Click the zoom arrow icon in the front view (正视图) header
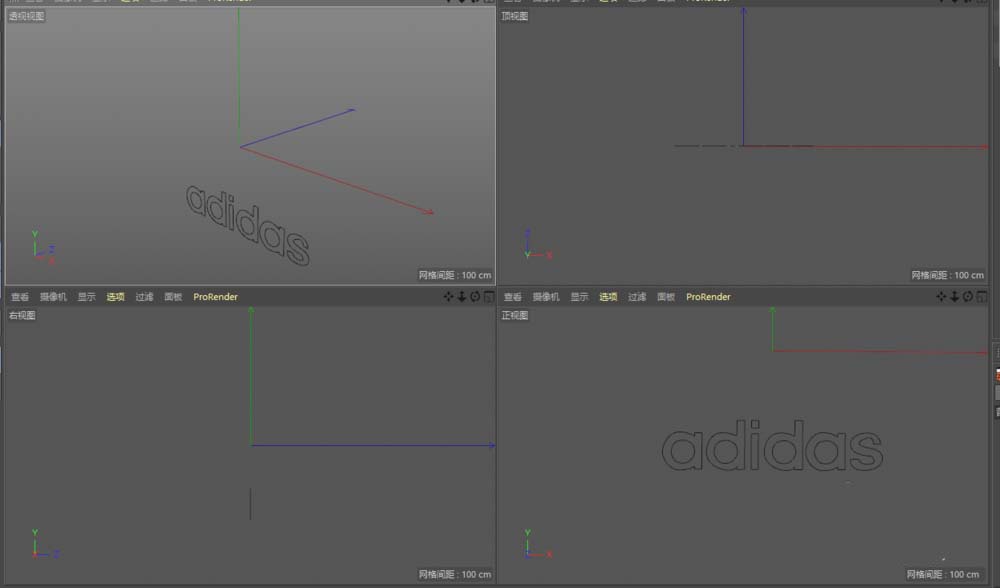 coord(954,297)
